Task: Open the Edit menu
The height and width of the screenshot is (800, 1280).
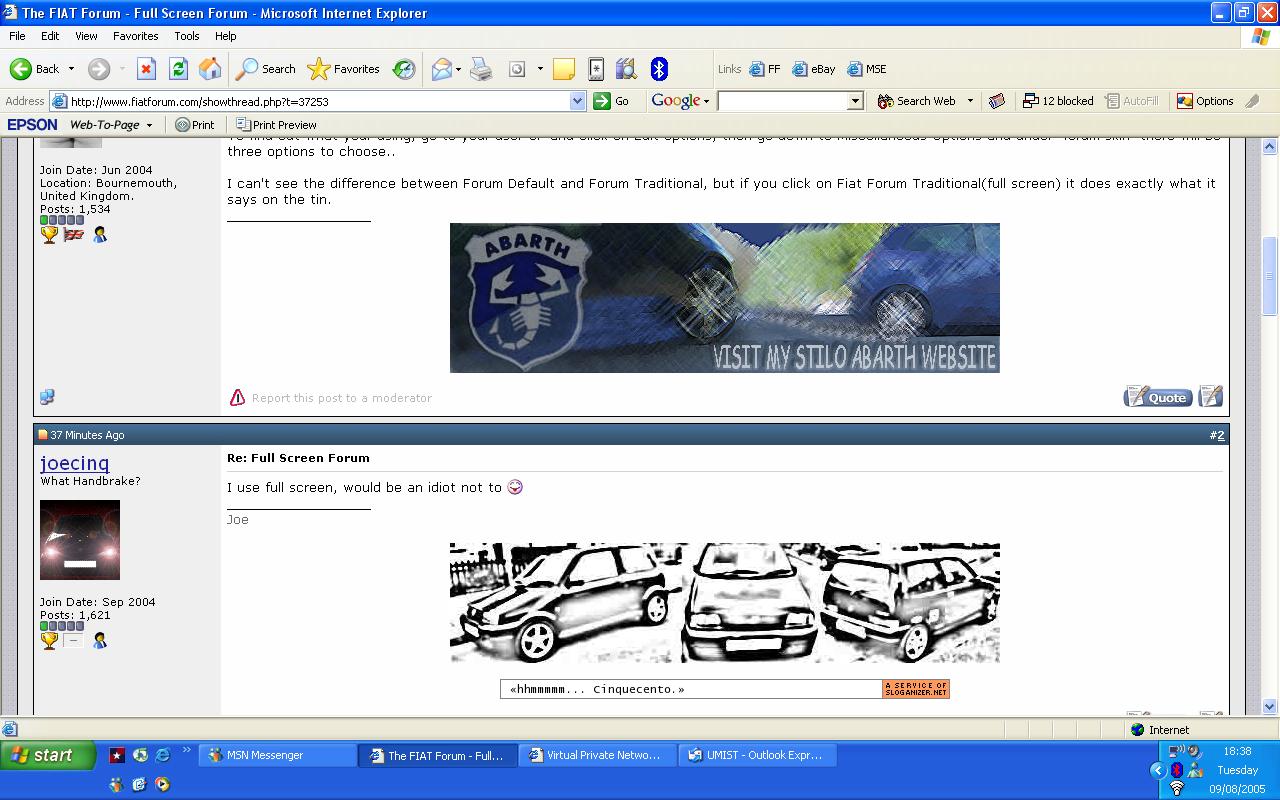Action: click(50, 36)
